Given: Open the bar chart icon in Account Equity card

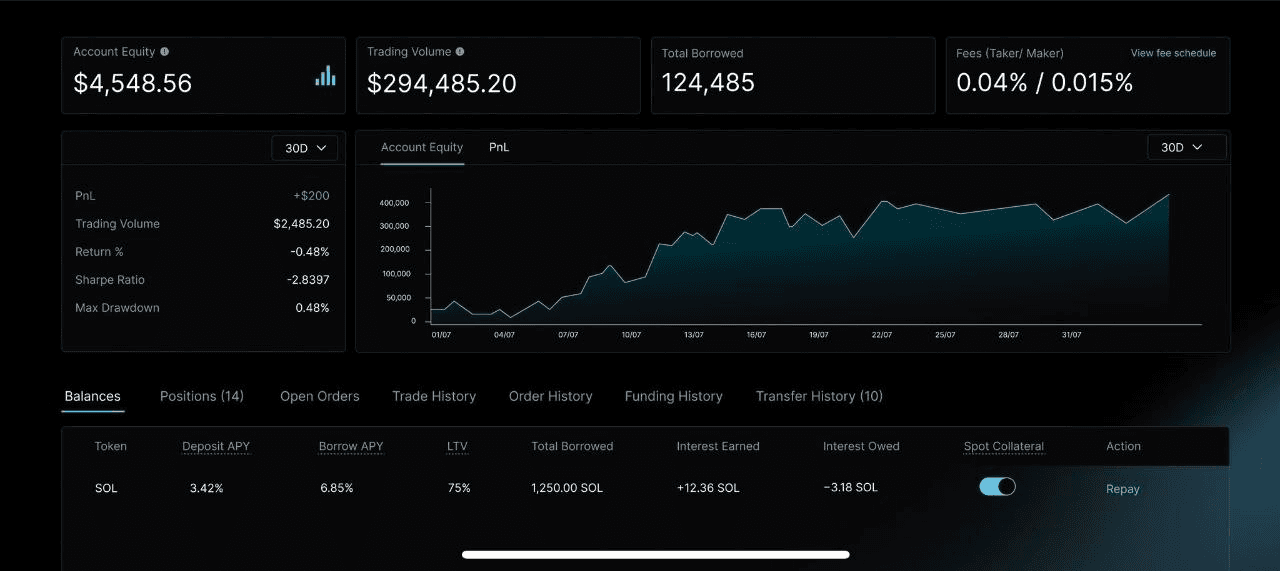Looking at the screenshot, I should click(x=325, y=77).
